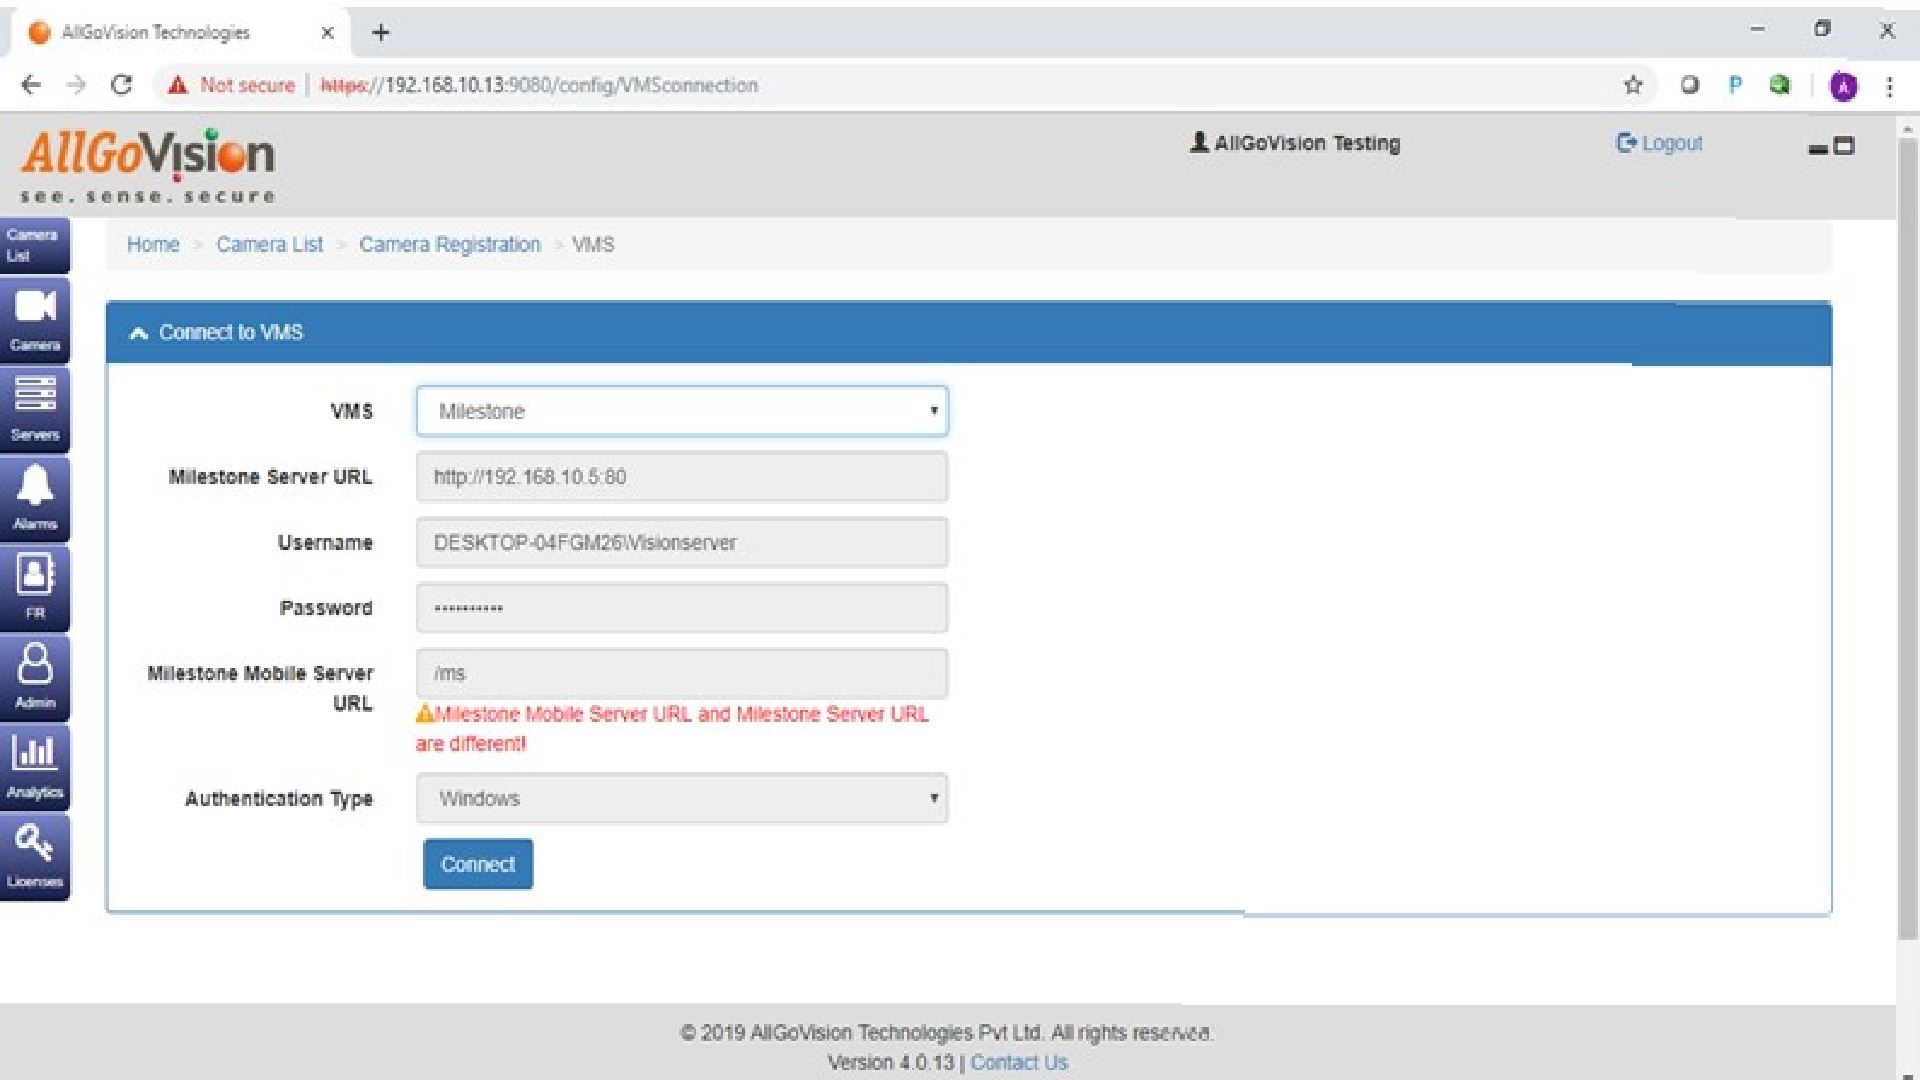Go to Camera Registration breadcrumb
This screenshot has height=1080, width=1920.
coord(450,245)
